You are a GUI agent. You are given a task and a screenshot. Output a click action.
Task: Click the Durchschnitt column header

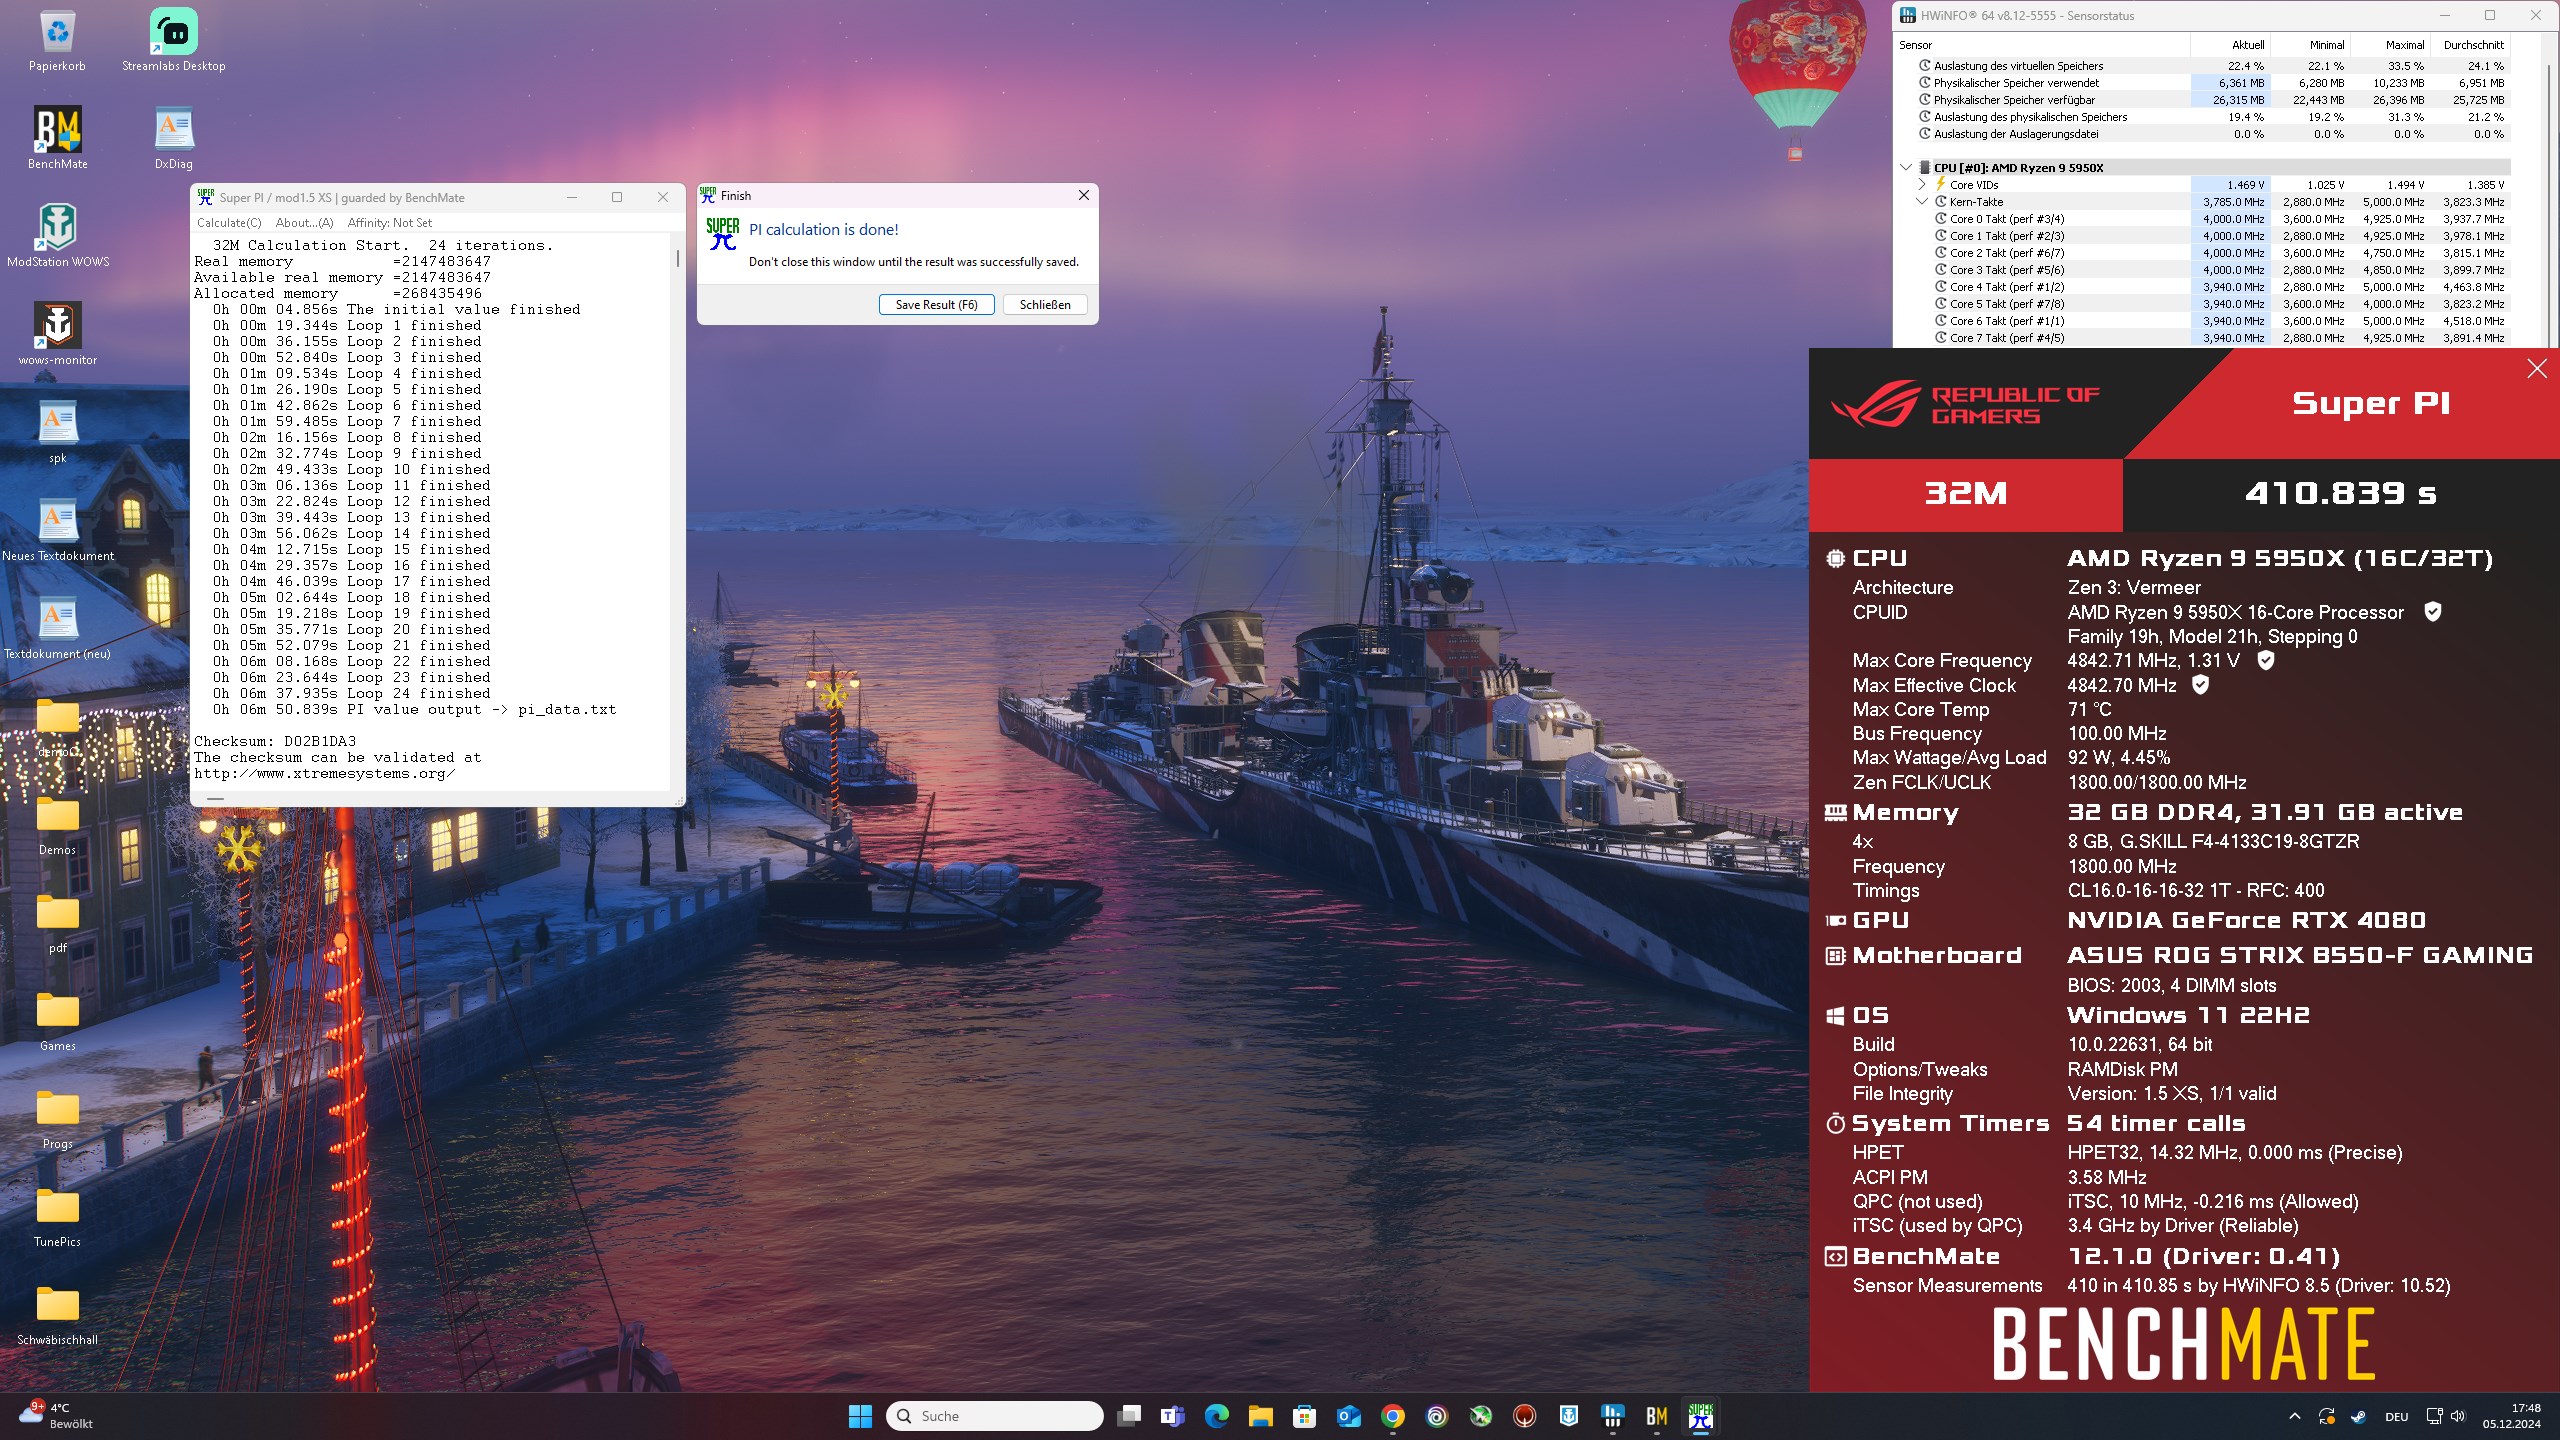click(2471, 45)
